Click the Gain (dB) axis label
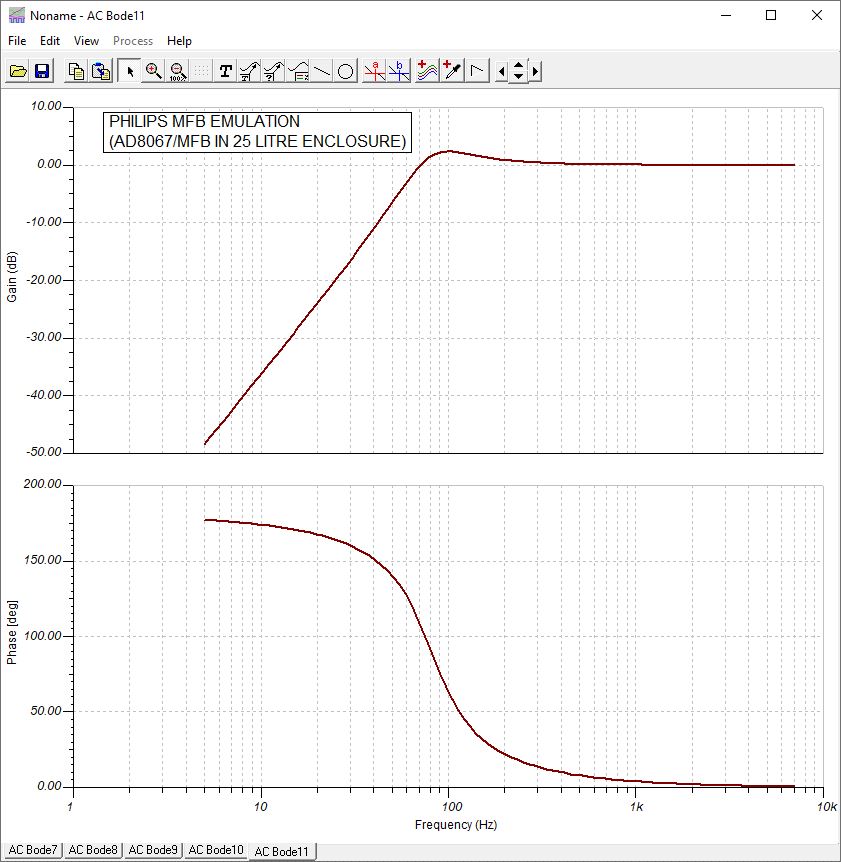 (12, 277)
